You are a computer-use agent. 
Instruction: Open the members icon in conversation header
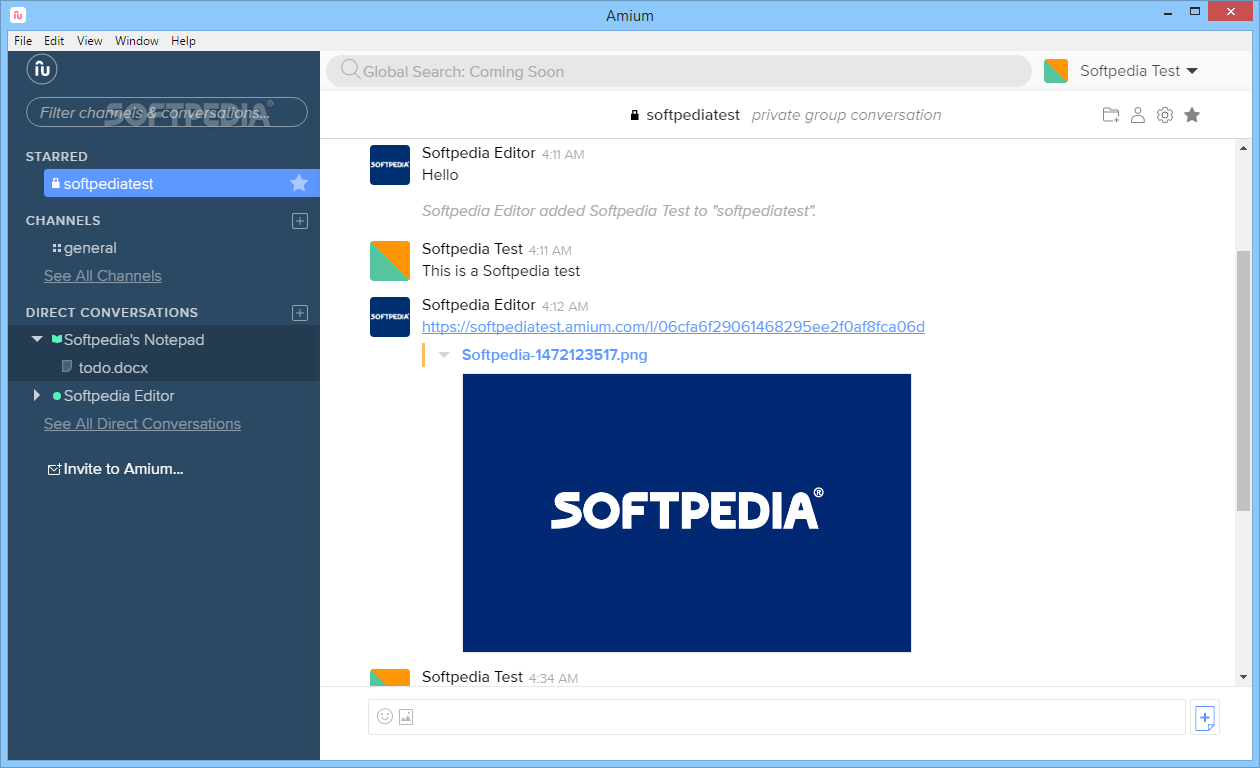click(1138, 115)
